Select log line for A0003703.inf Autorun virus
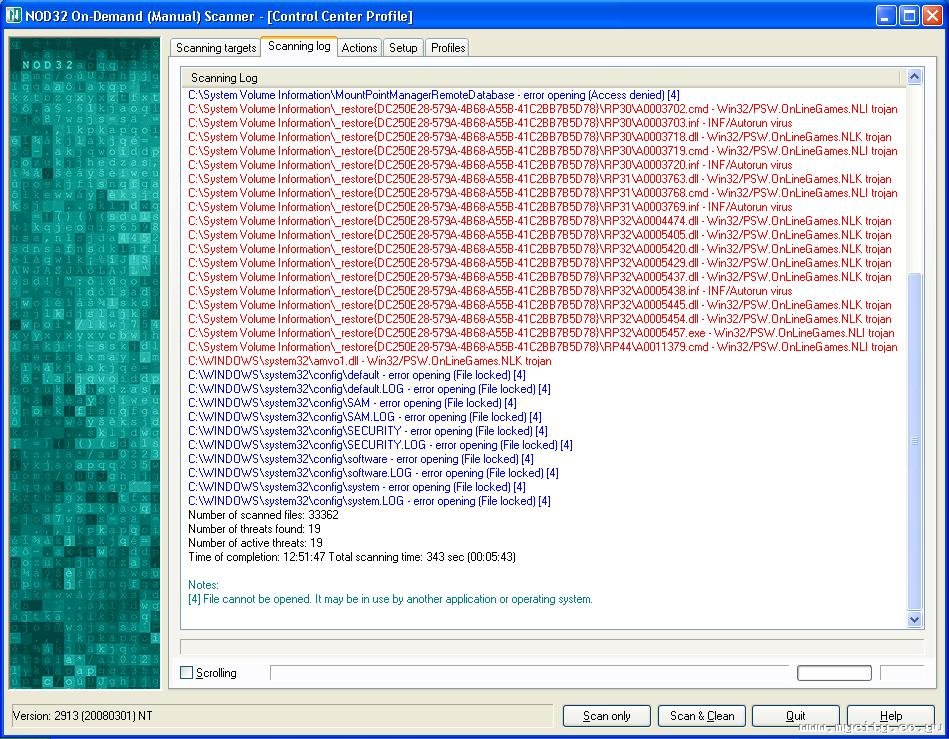The height and width of the screenshot is (739, 949). [x=490, y=123]
